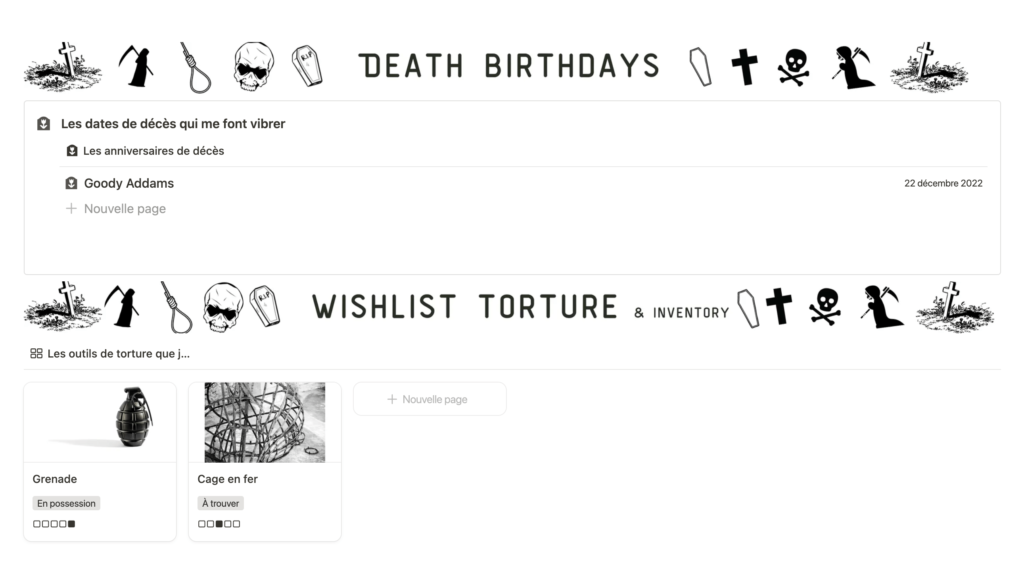Screen dimensions: 1024x569
Task: Click the En possession status tag
Action: 66,503
